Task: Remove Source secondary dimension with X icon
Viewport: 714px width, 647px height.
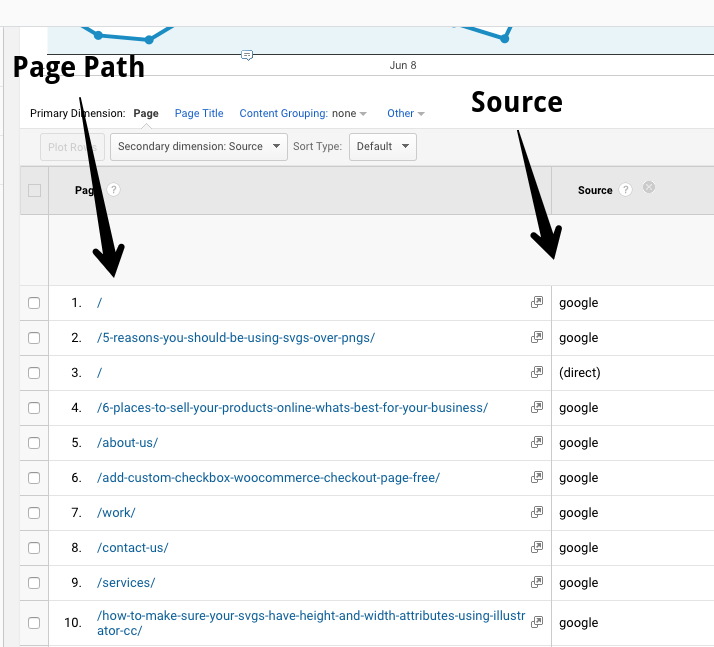Action: point(649,187)
